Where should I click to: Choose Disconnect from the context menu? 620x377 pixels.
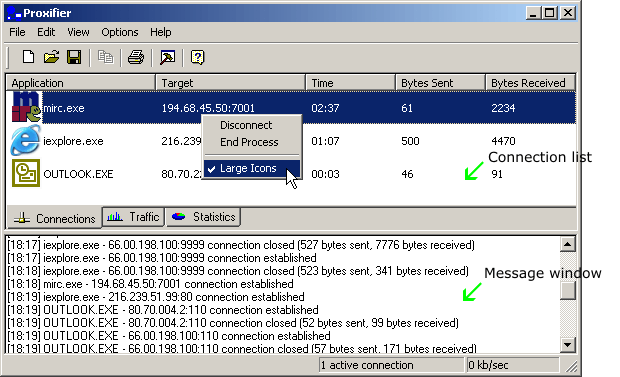click(x=246, y=125)
